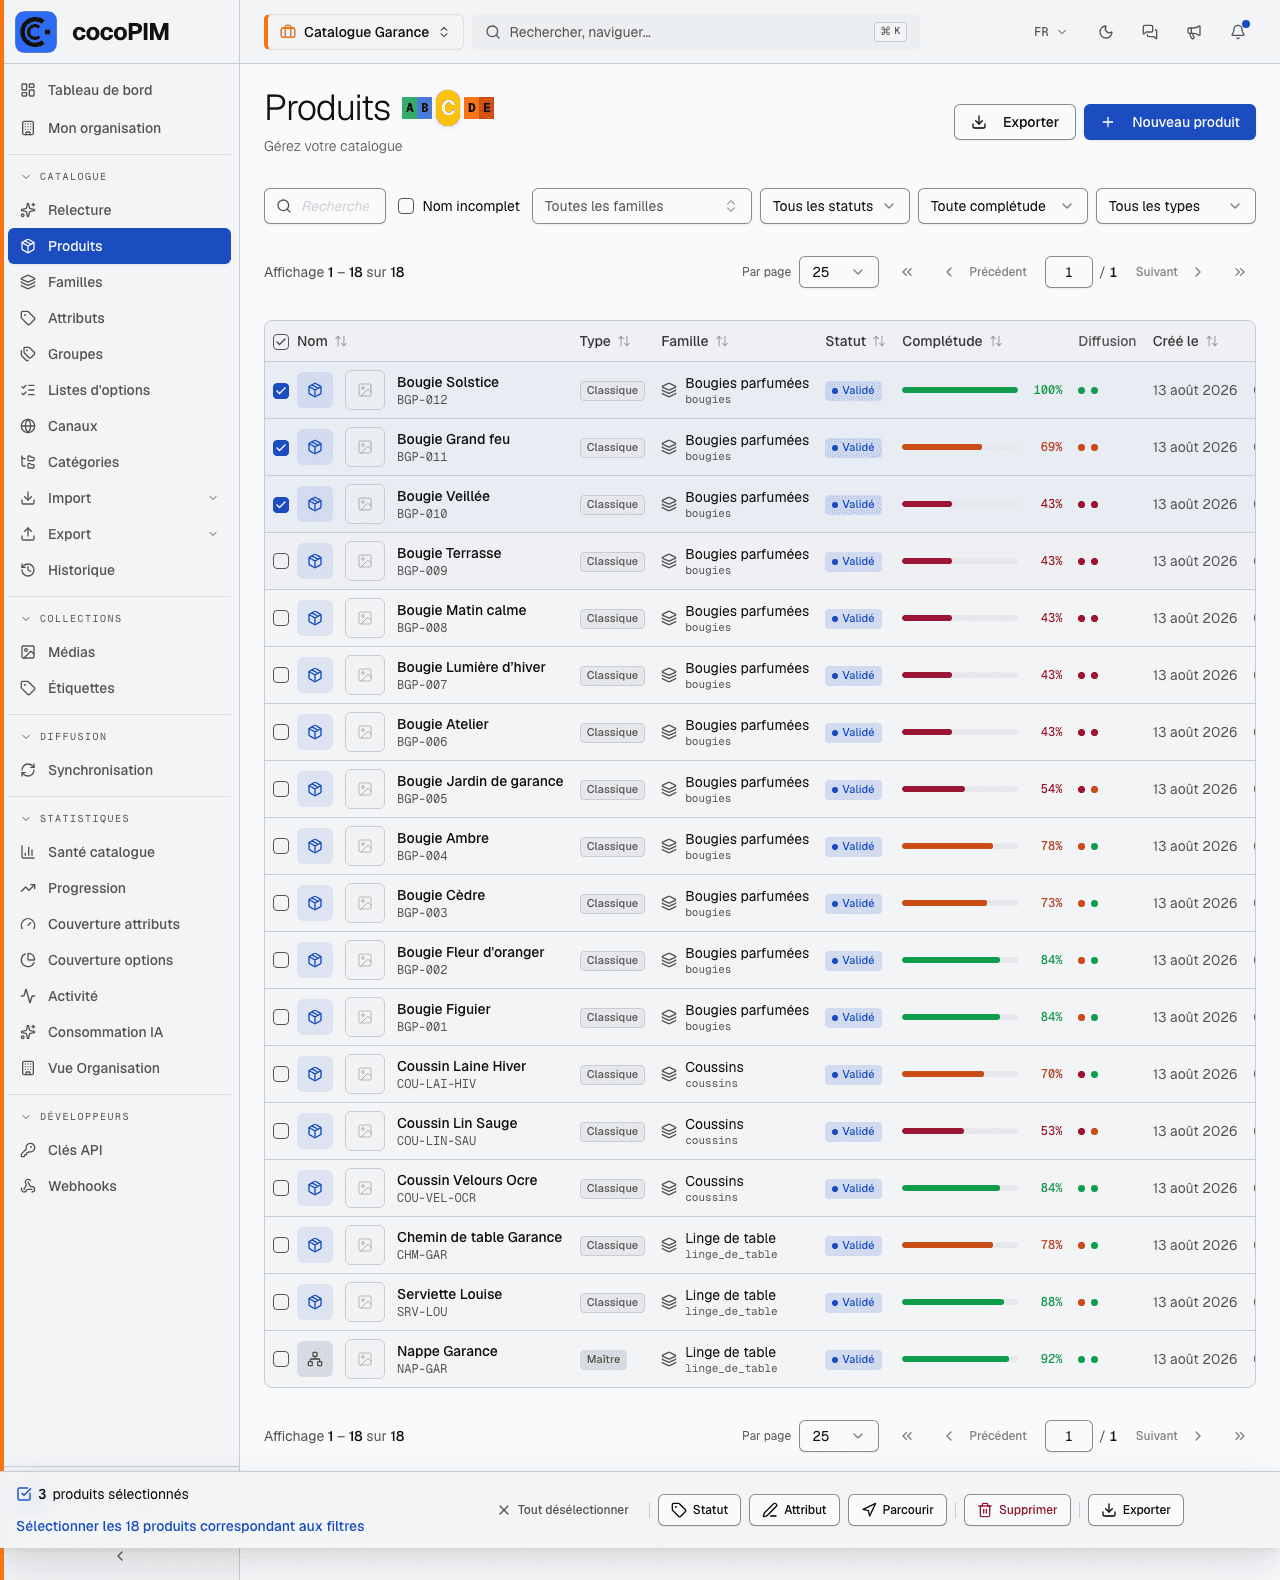1280x1580 pixels.
Task: Open Toutes les familles filter
Action: (x=642, y=206)
